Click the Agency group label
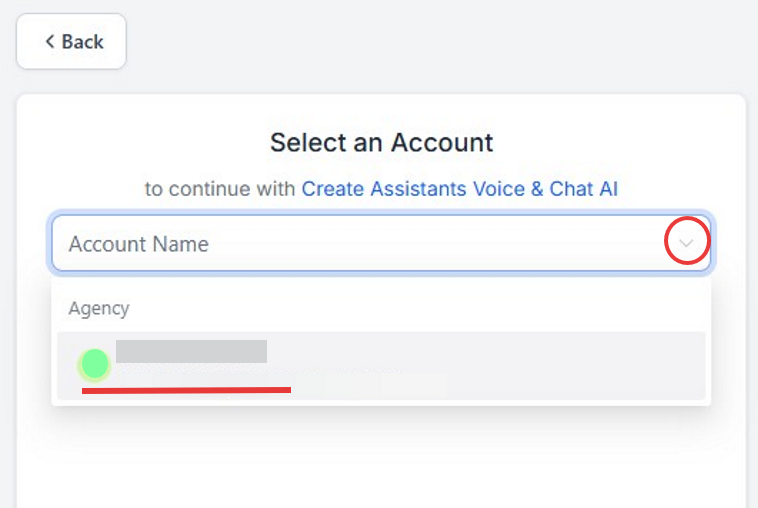Image resolution: width=758 pixels, height=508 pixels. coord(99,308)
